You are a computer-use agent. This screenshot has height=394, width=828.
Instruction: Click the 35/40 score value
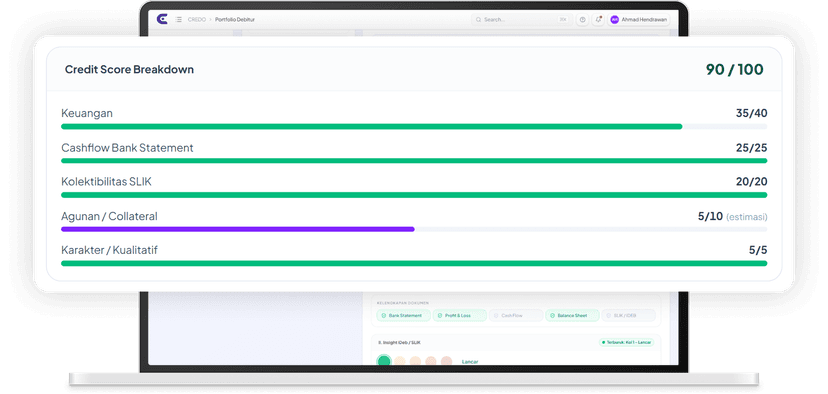click(x=751, y=113)
